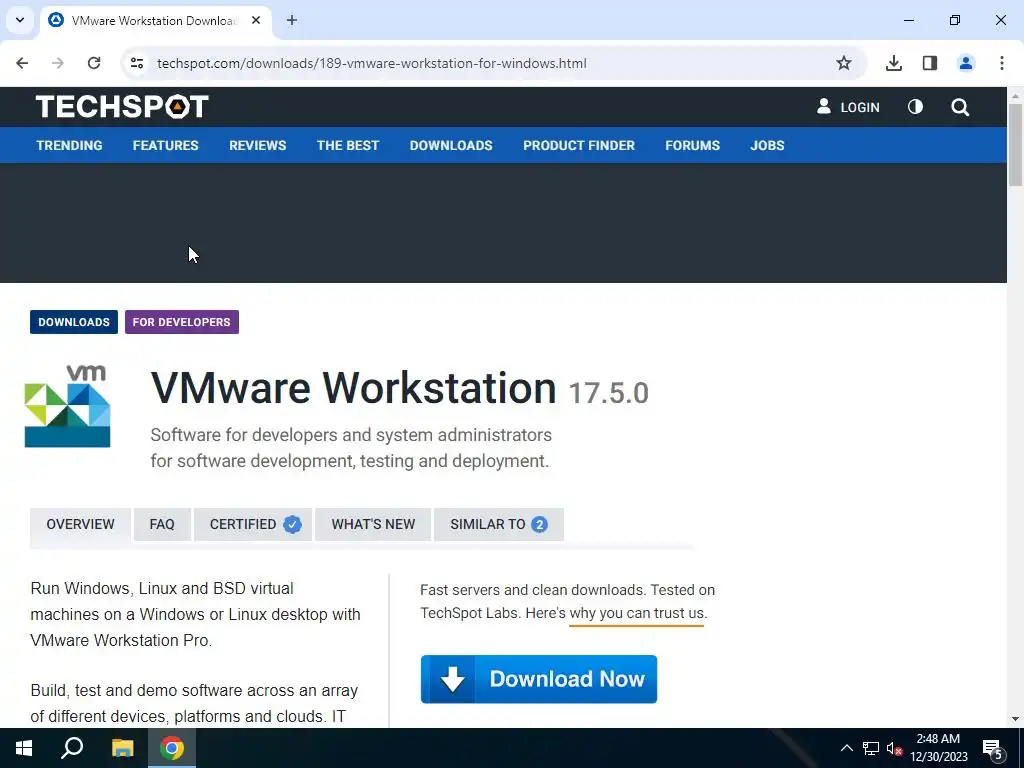This screenshot has height=768, width=1024.
Task: Click the FOR DEVELOPERS category badge
Action: coord(182,322)
